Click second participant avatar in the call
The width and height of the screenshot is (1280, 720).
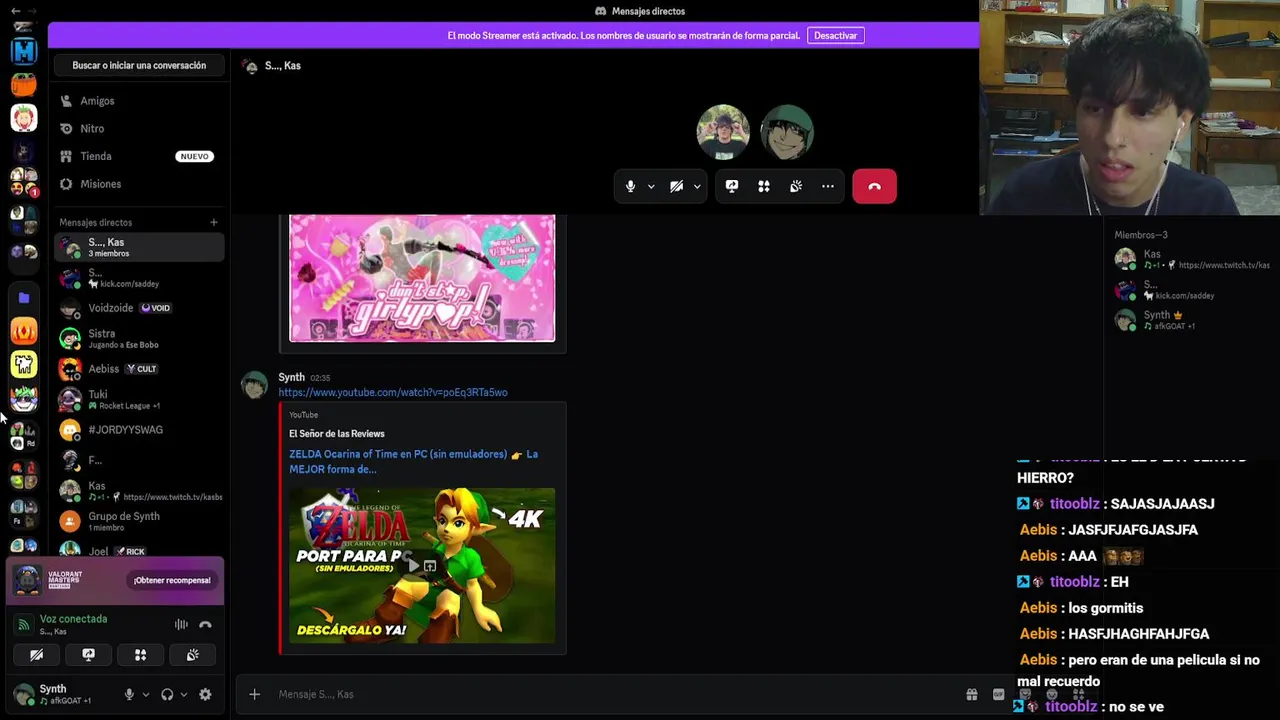tap(787, 132)
